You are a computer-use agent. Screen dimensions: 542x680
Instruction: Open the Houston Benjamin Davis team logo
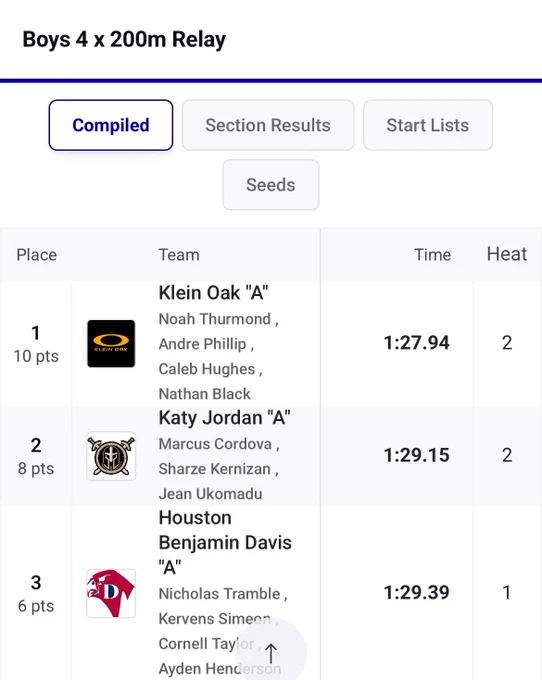[111, 593]
